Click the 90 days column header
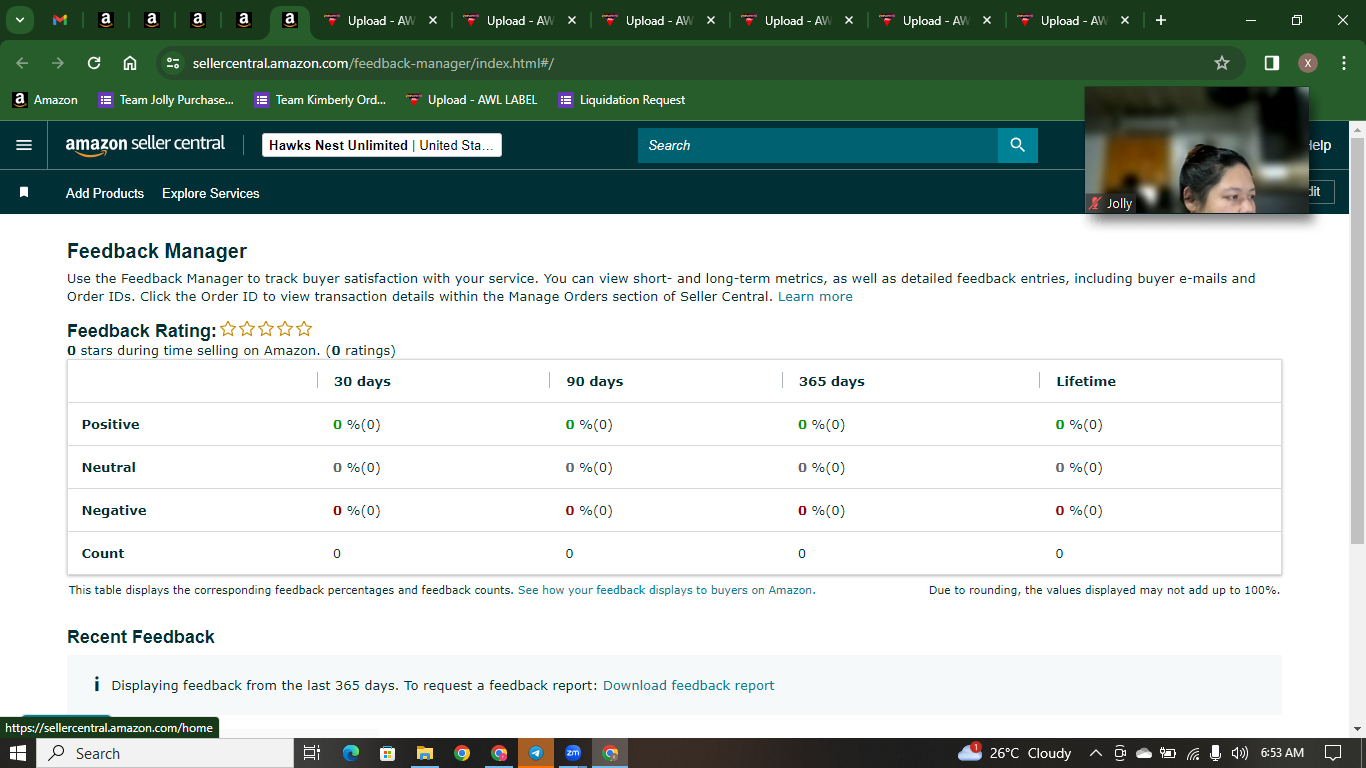 coord(595,381)
